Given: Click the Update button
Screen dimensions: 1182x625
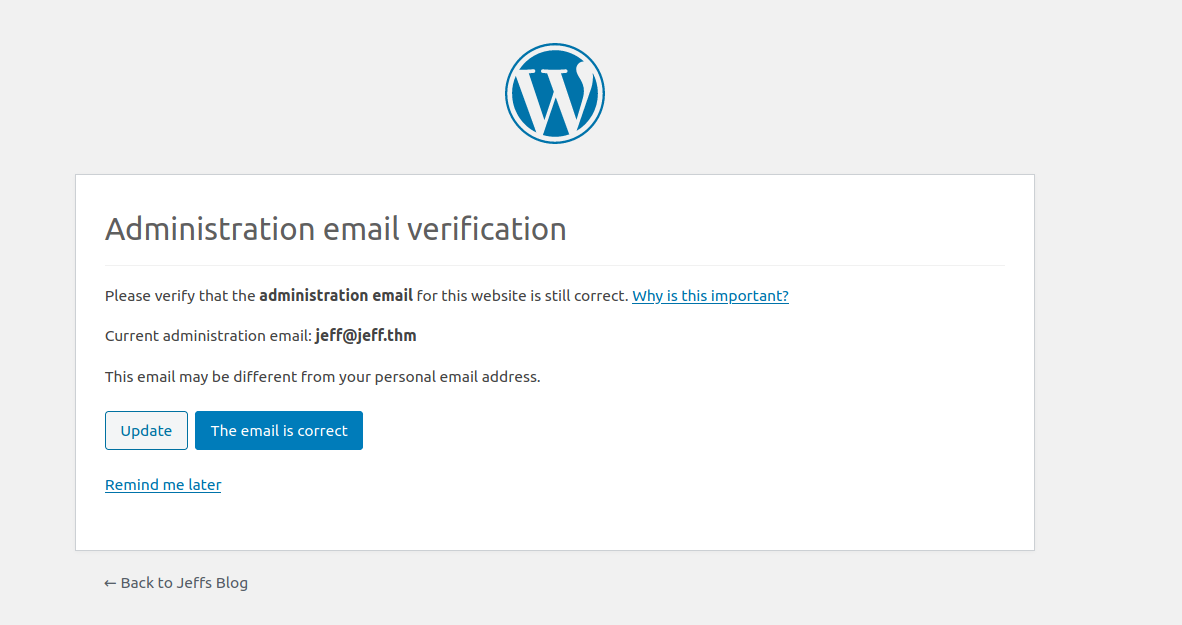Looking at the screenshot, I should coord(146,430).
